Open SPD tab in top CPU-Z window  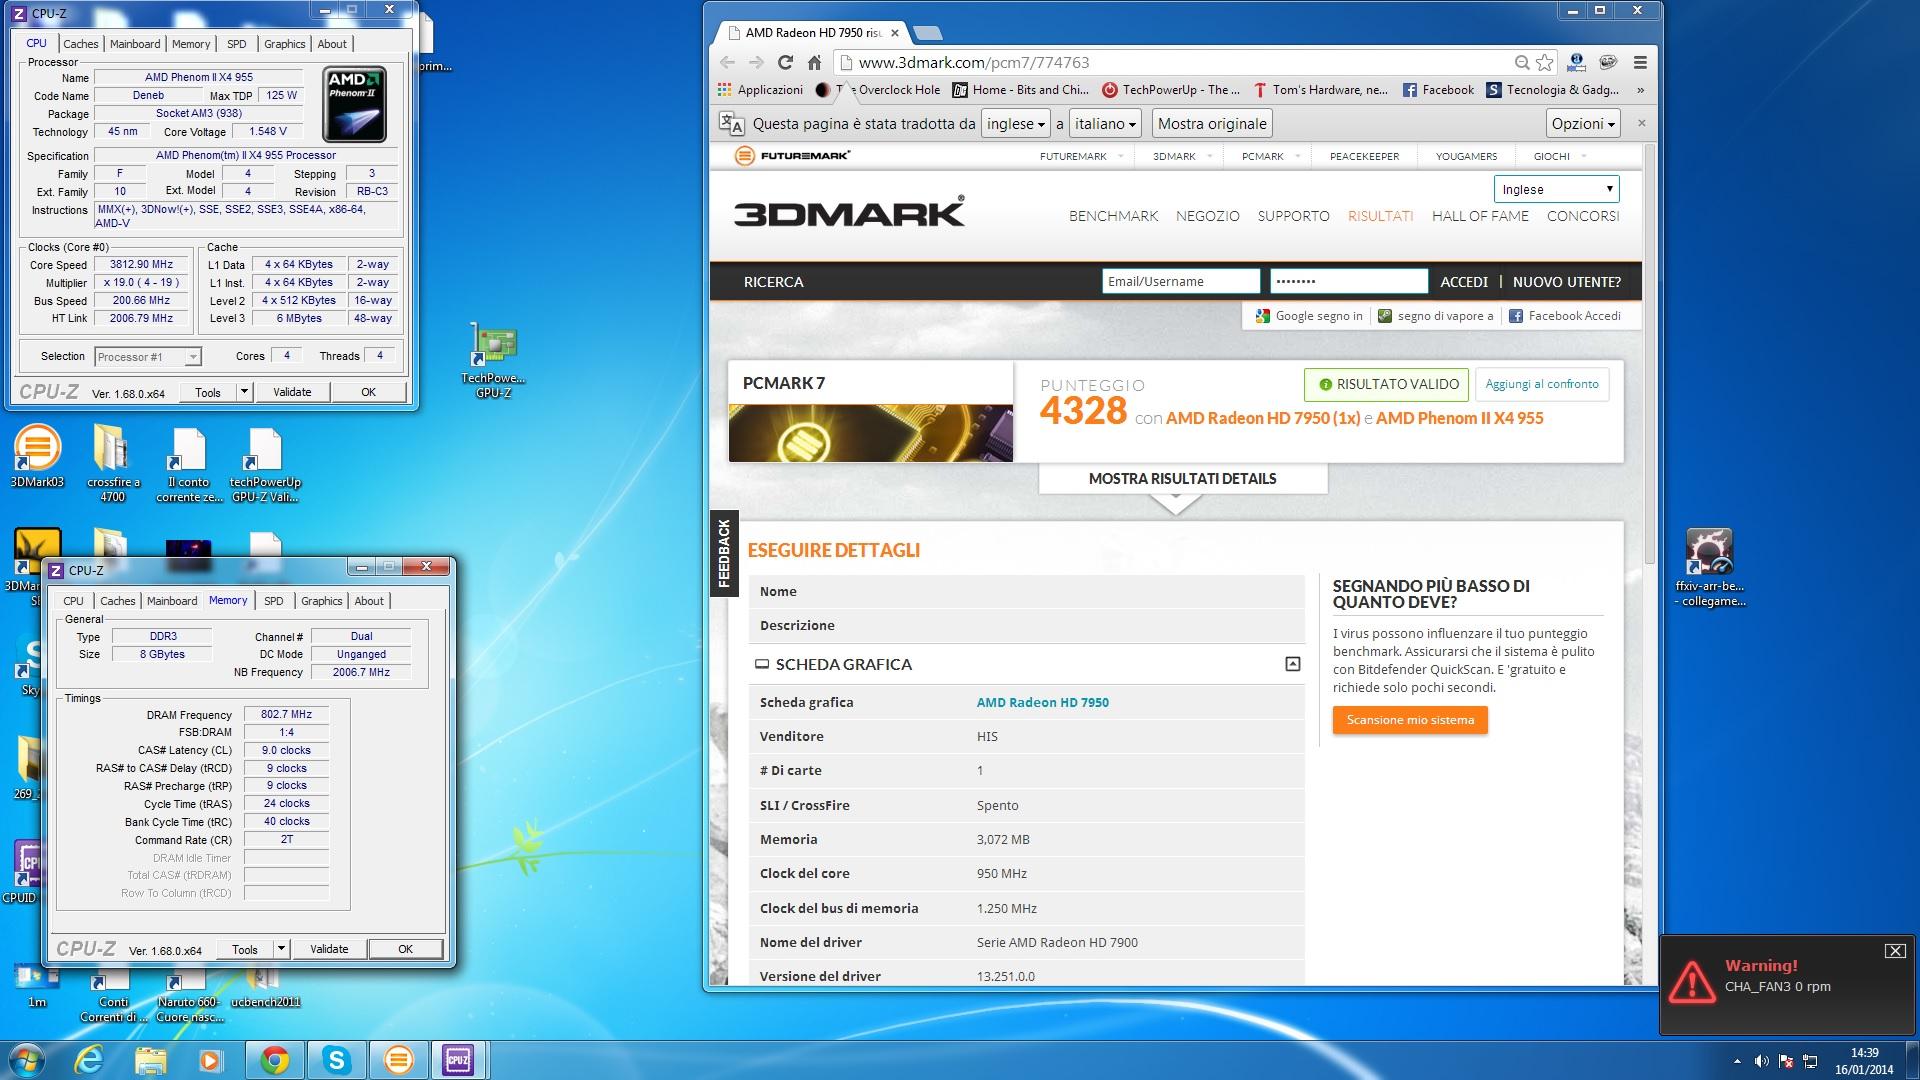237,44
